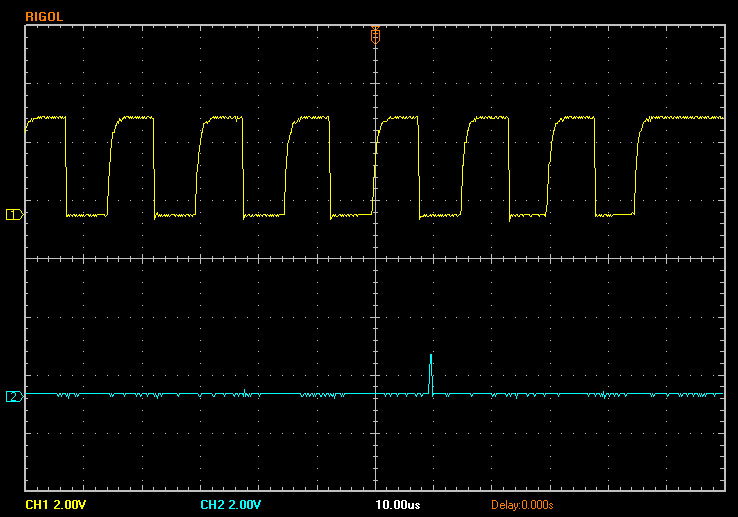The height and width of the screenshot is (517, 738).
Task: Click the base of the cyan CH2 spike
Action: tap(431, 393)
